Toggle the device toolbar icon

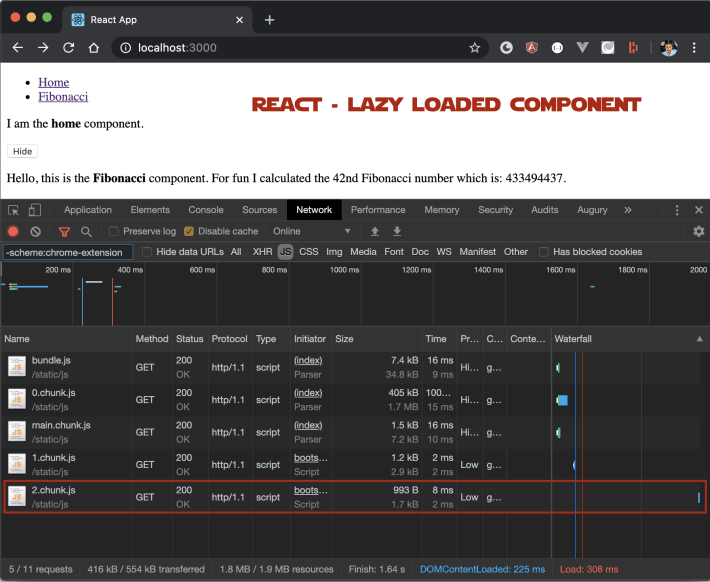[34, 210]
